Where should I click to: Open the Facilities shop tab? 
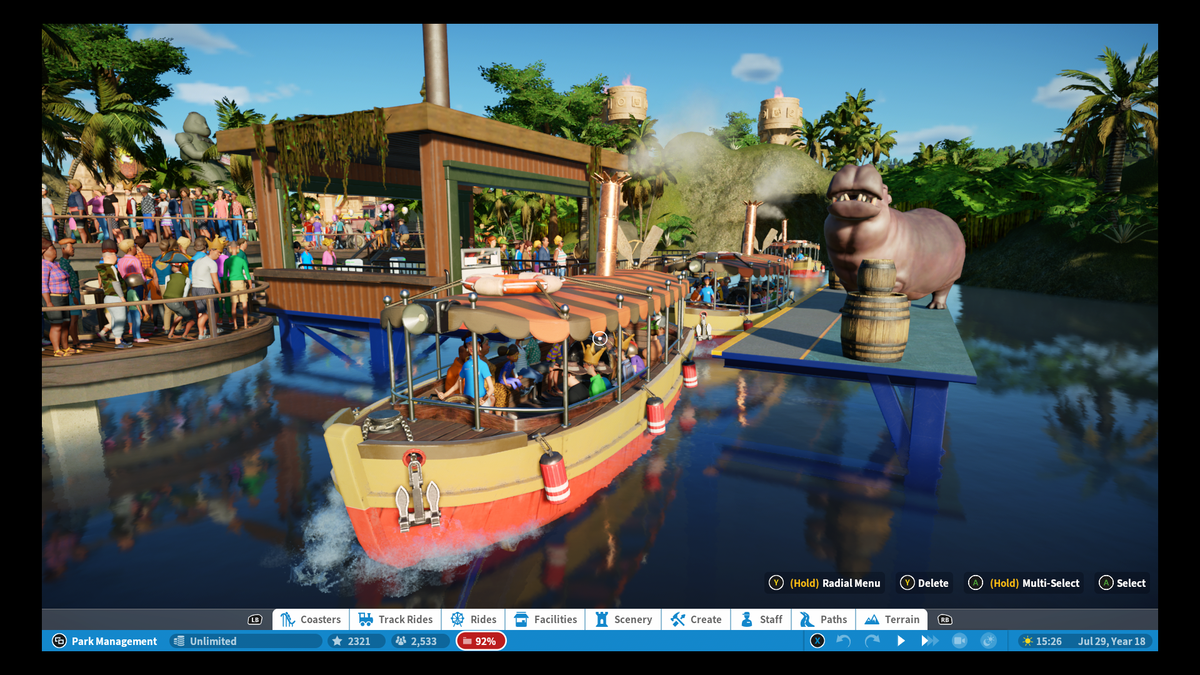pyautogui.click(x=545, y=620)
